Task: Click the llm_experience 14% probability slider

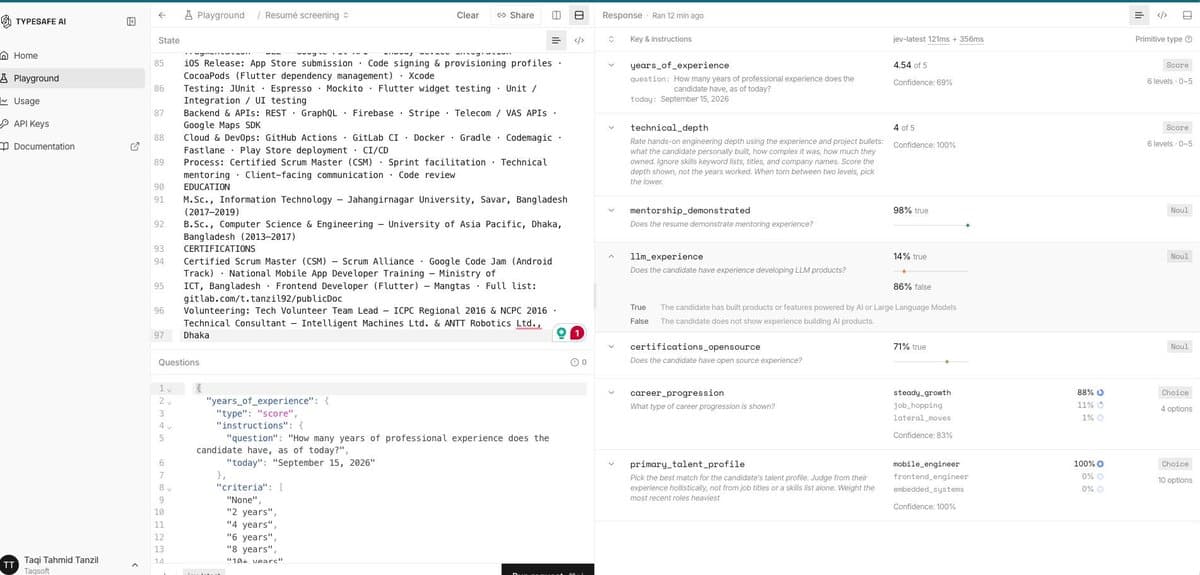Action: (x=931, y=271)
